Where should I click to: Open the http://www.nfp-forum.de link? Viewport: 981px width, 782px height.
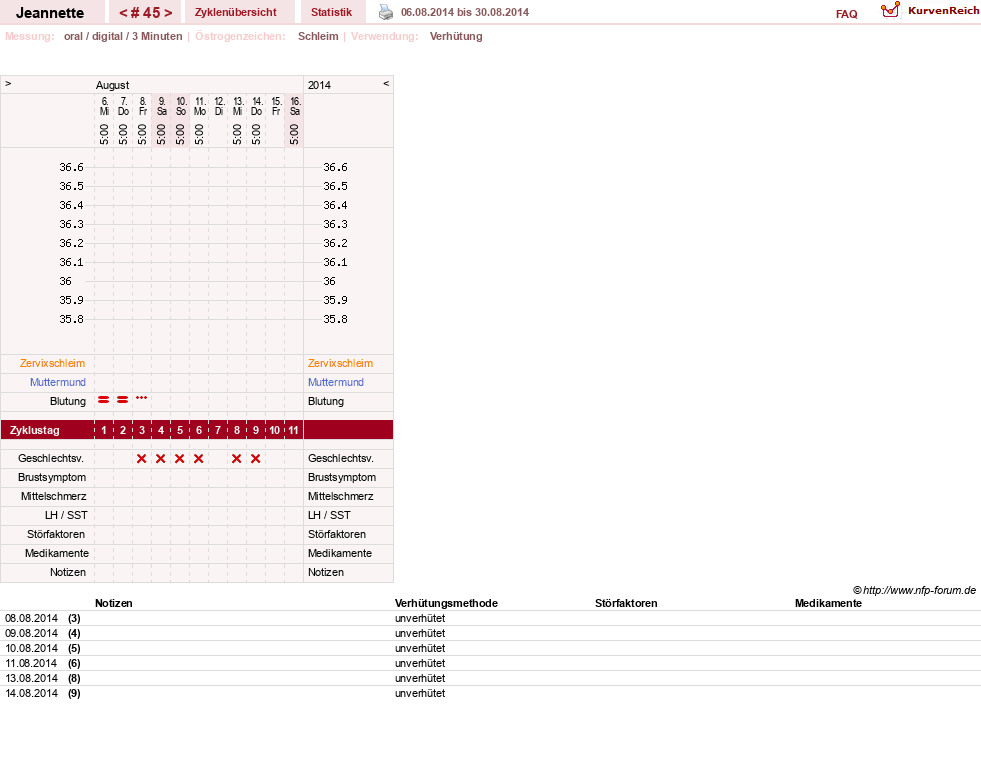920,590
